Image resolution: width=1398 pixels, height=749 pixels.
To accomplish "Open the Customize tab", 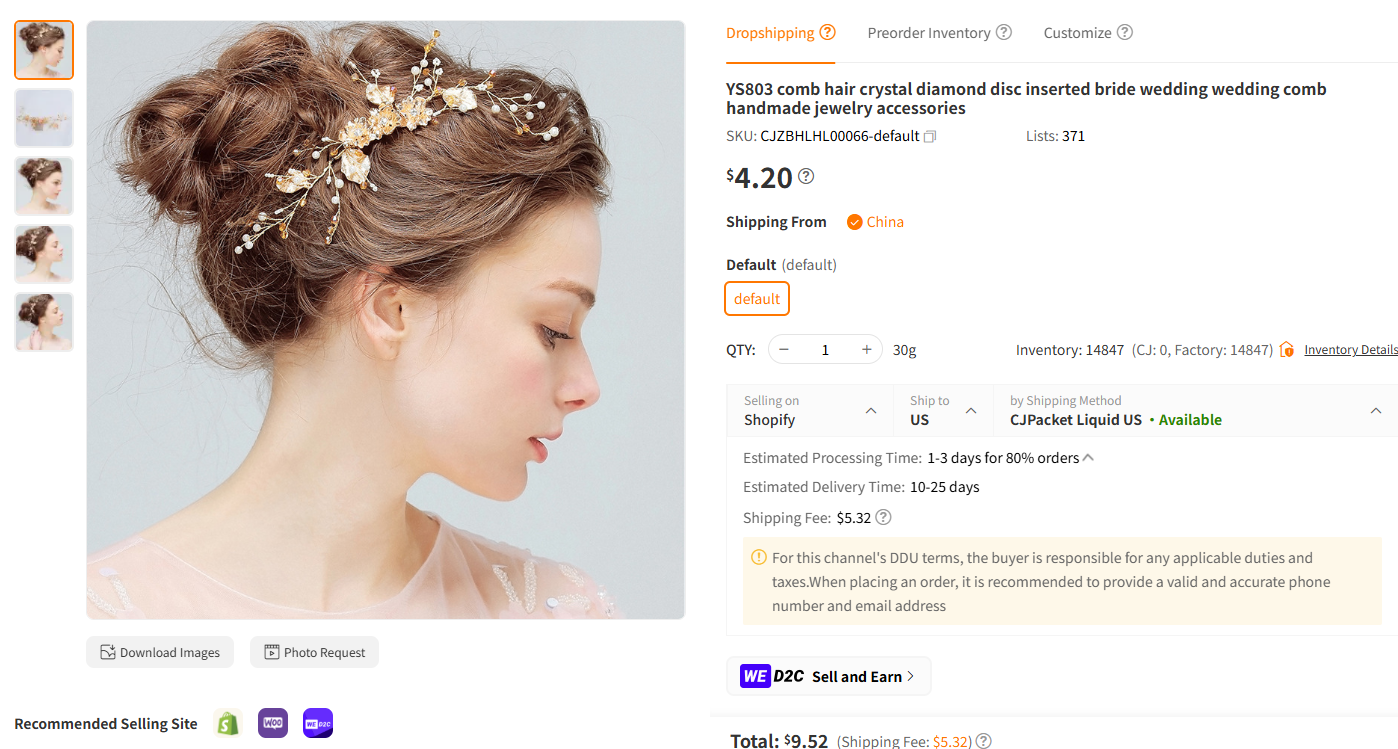I will click(1077, 32).
